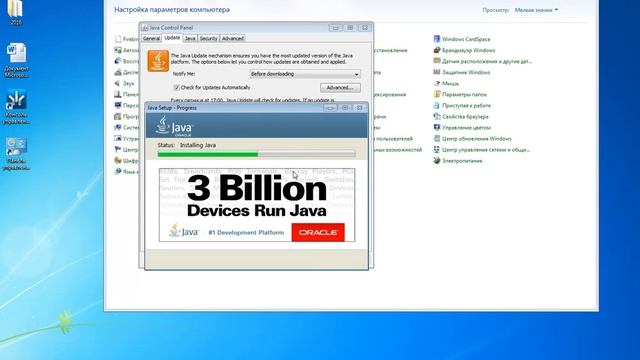The height and width of the screenshot is (360, 640).
Task: Click the 3 Billion Devices advertisement
Action: (x=257, y=205)
